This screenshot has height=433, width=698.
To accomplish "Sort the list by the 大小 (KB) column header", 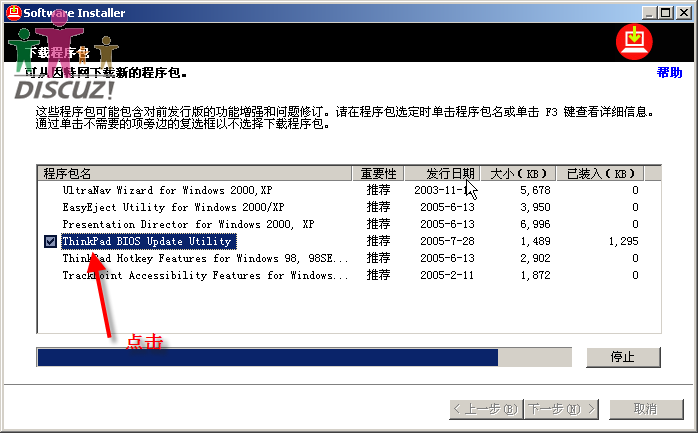I will 517,173.
